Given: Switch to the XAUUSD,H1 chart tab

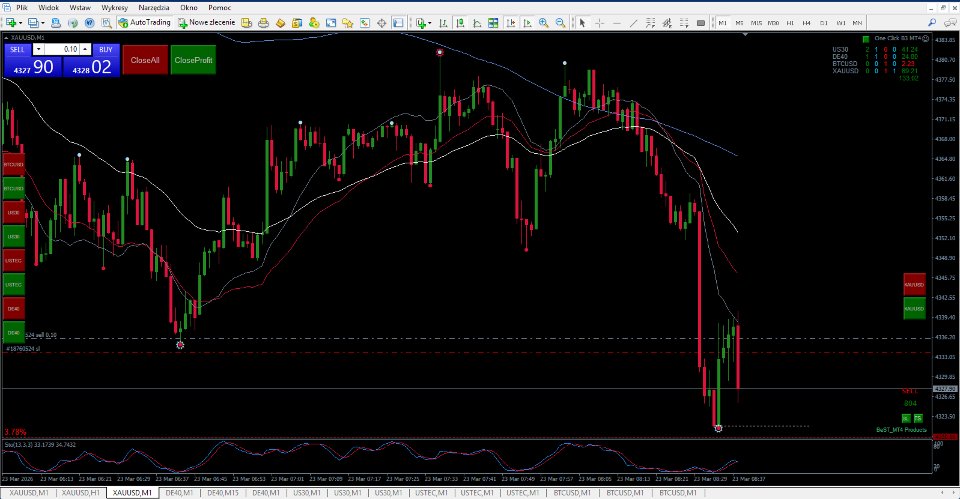Looking at the screenshot, I should click(81, 493).
